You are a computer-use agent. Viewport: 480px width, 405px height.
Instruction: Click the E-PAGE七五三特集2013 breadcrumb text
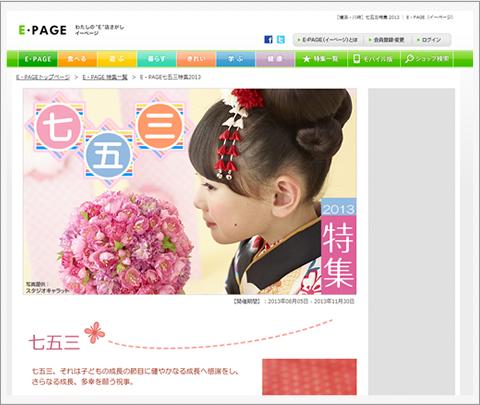170,77
